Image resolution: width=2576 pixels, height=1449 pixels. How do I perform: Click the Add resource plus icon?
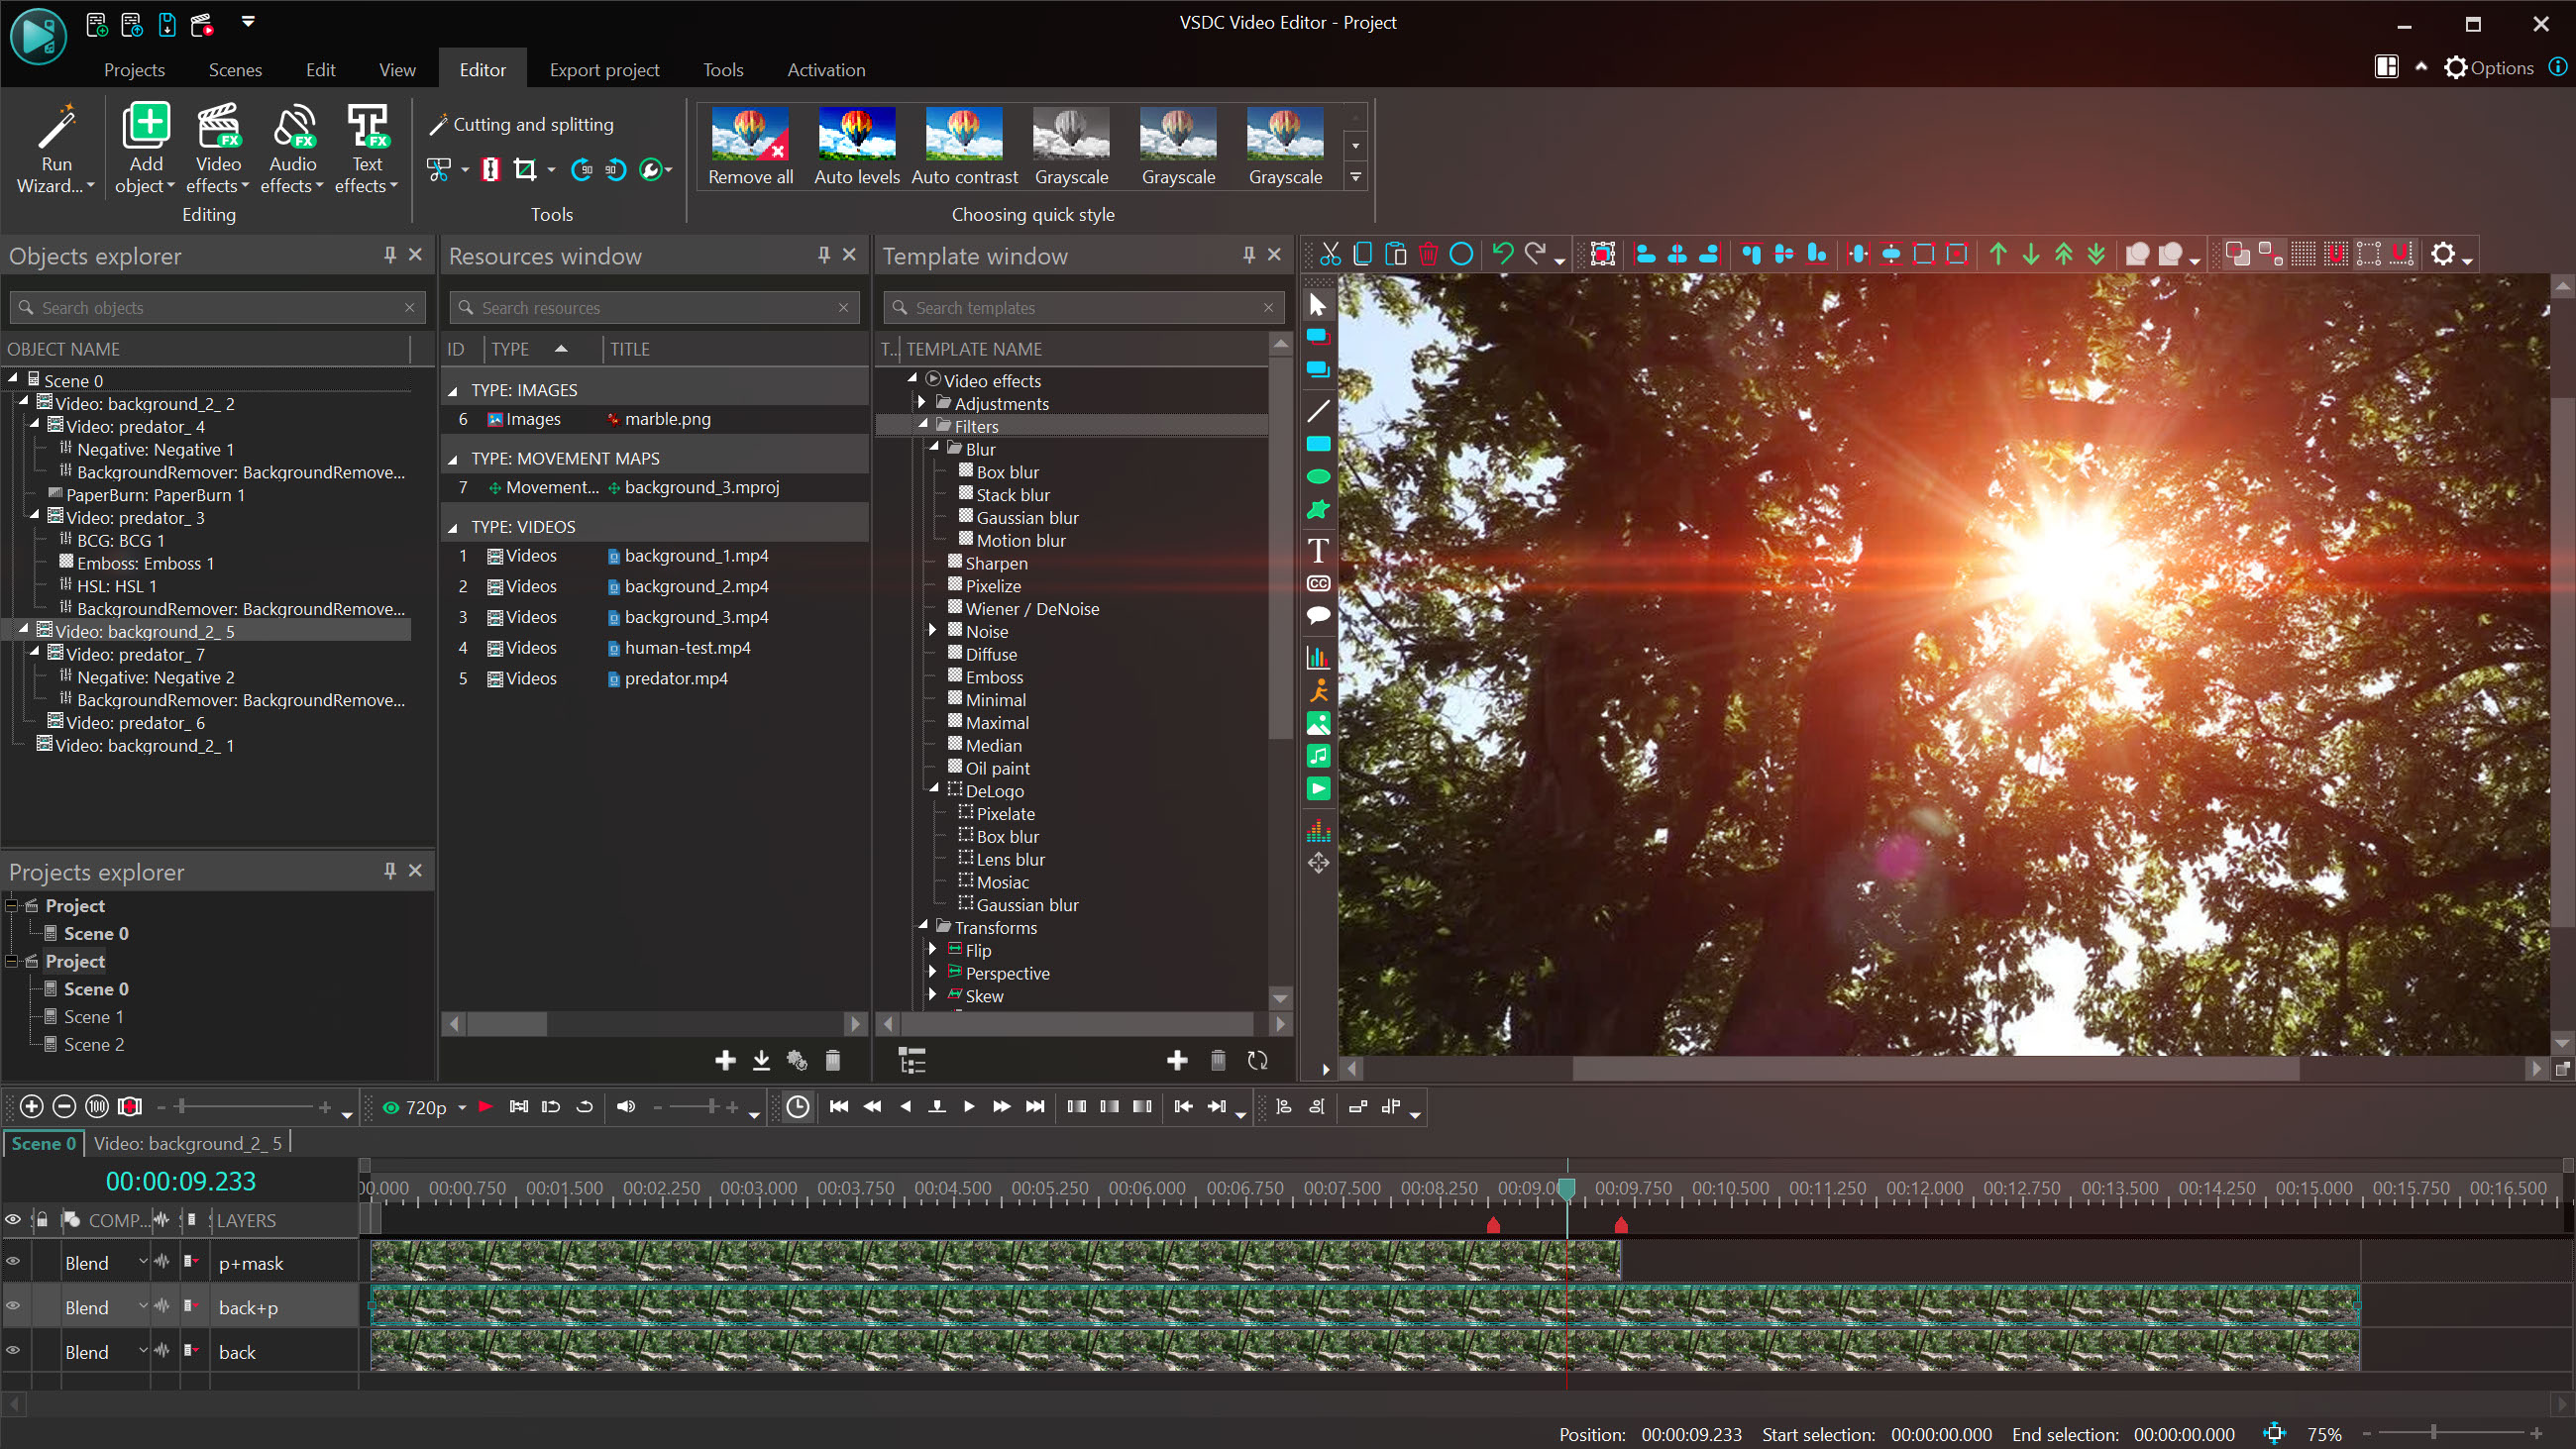coord(726,1060)
